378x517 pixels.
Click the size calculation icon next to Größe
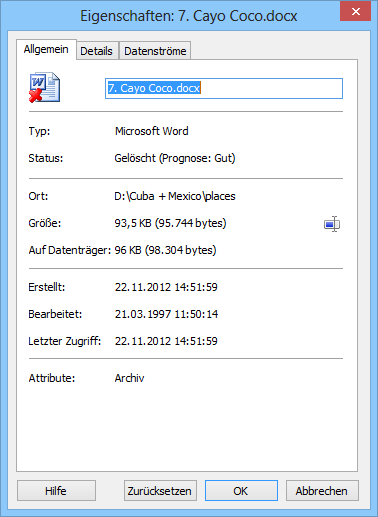click(332, 224)
